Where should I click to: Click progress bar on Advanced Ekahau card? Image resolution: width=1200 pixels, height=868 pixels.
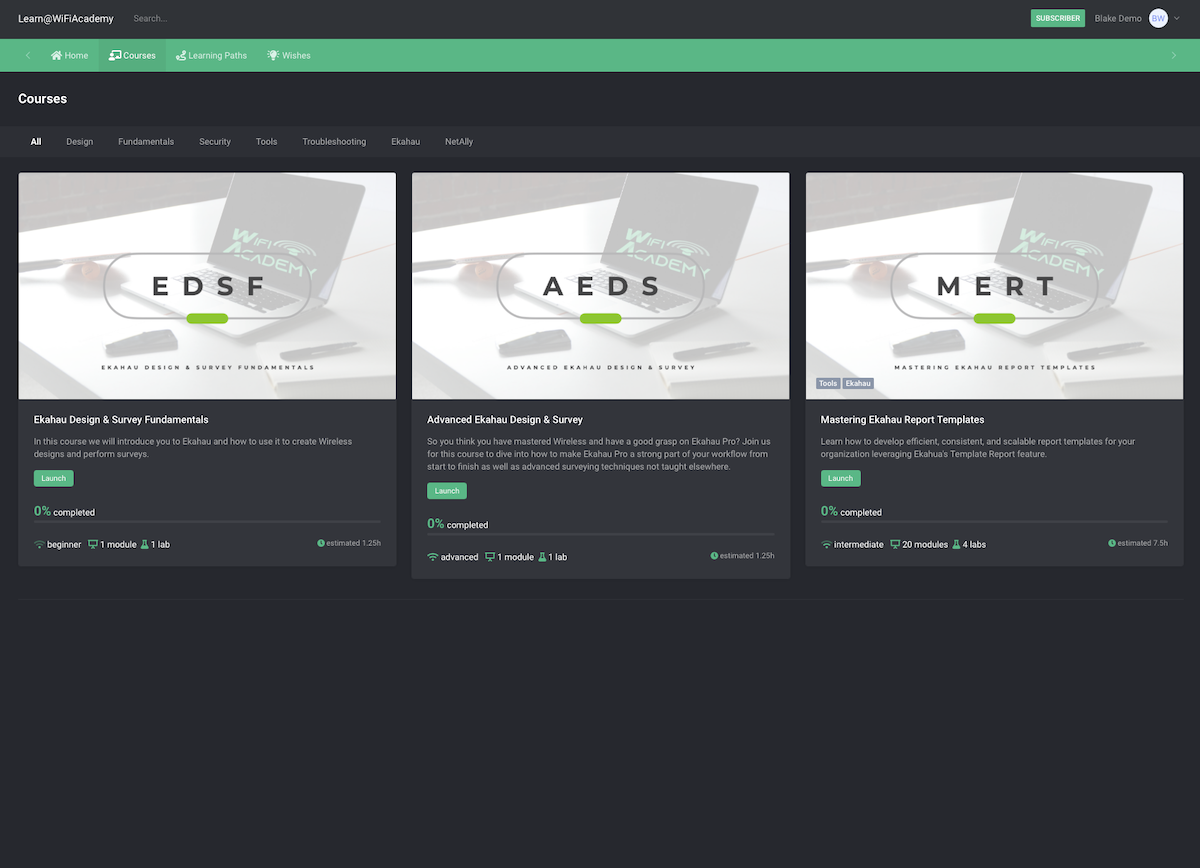pyautogui.click(x=601, y=534)
